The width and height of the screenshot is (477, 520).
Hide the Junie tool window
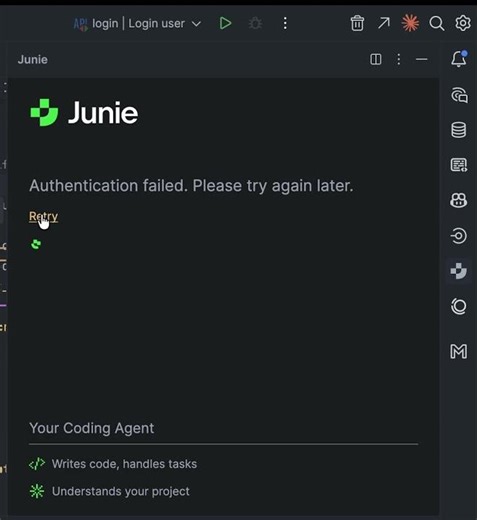point(421,59)
